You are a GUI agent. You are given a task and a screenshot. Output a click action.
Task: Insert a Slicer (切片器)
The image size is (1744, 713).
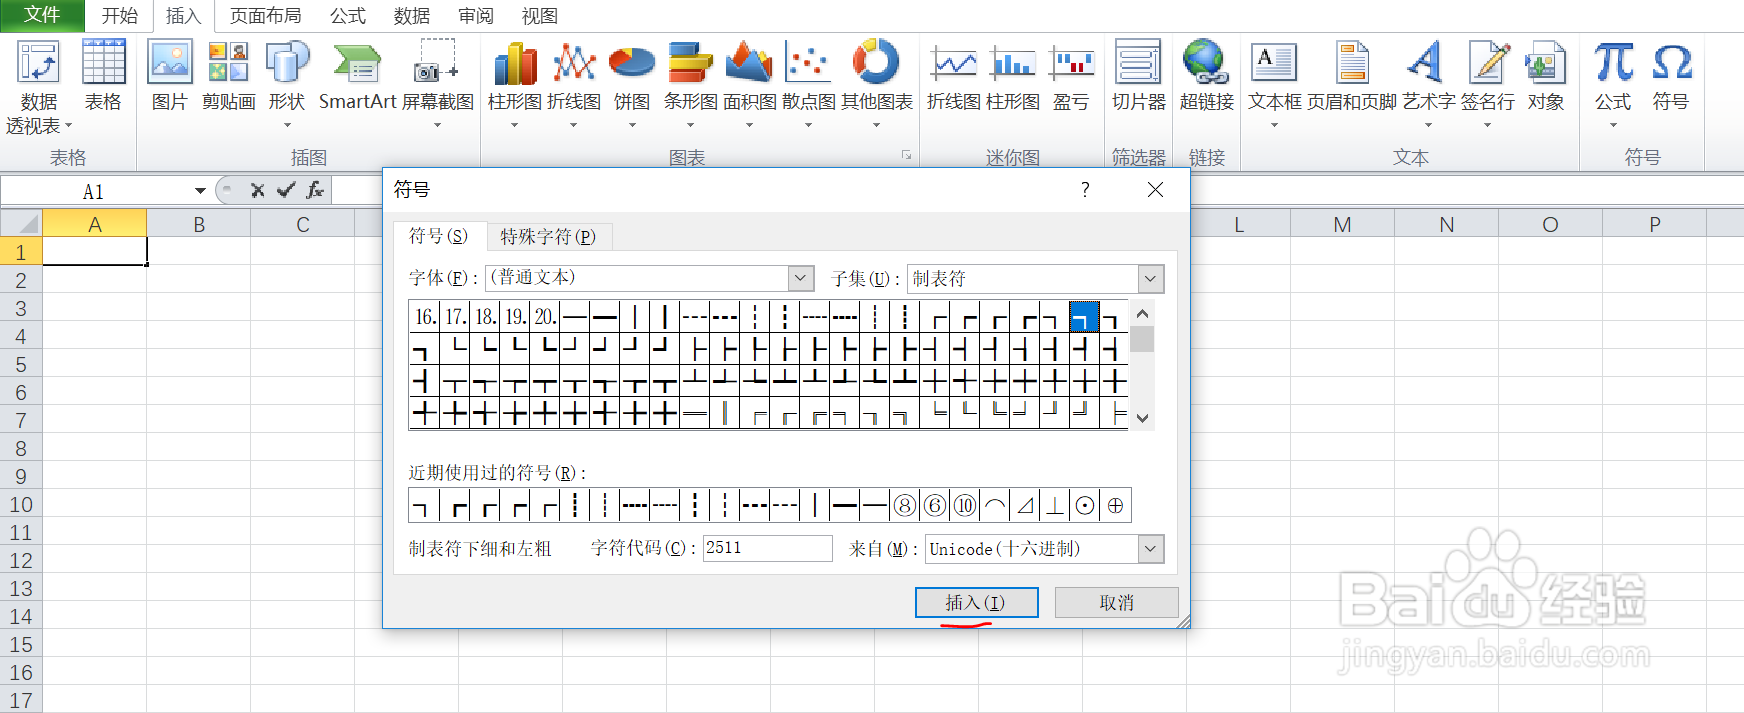click(x=1138, y=76)
